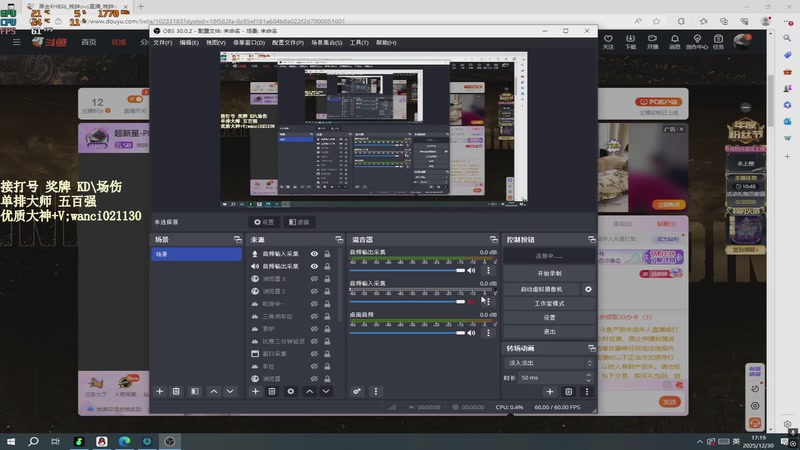Click 滤镜 button below preview
The image size is (800, 450).
click(299, 222)
